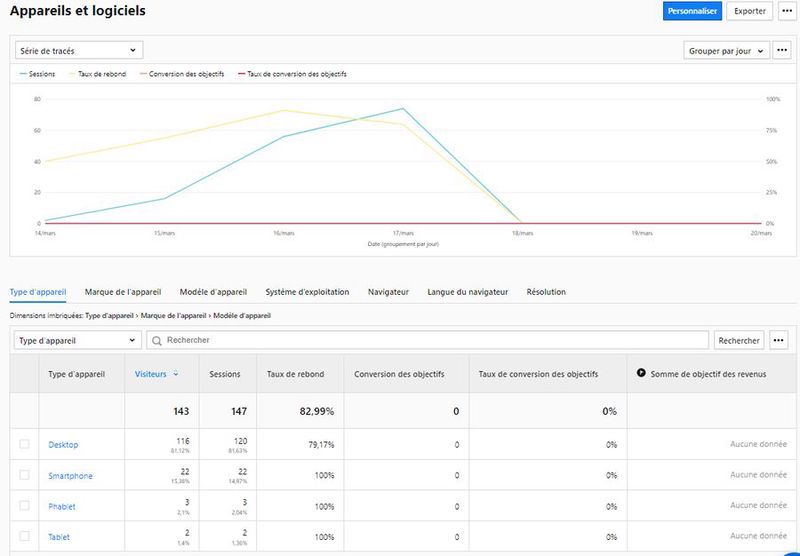800x556 pixels.
Task: Check the Smartphone row checkbox
Action: pyautogui.click(x=24, y=475)
